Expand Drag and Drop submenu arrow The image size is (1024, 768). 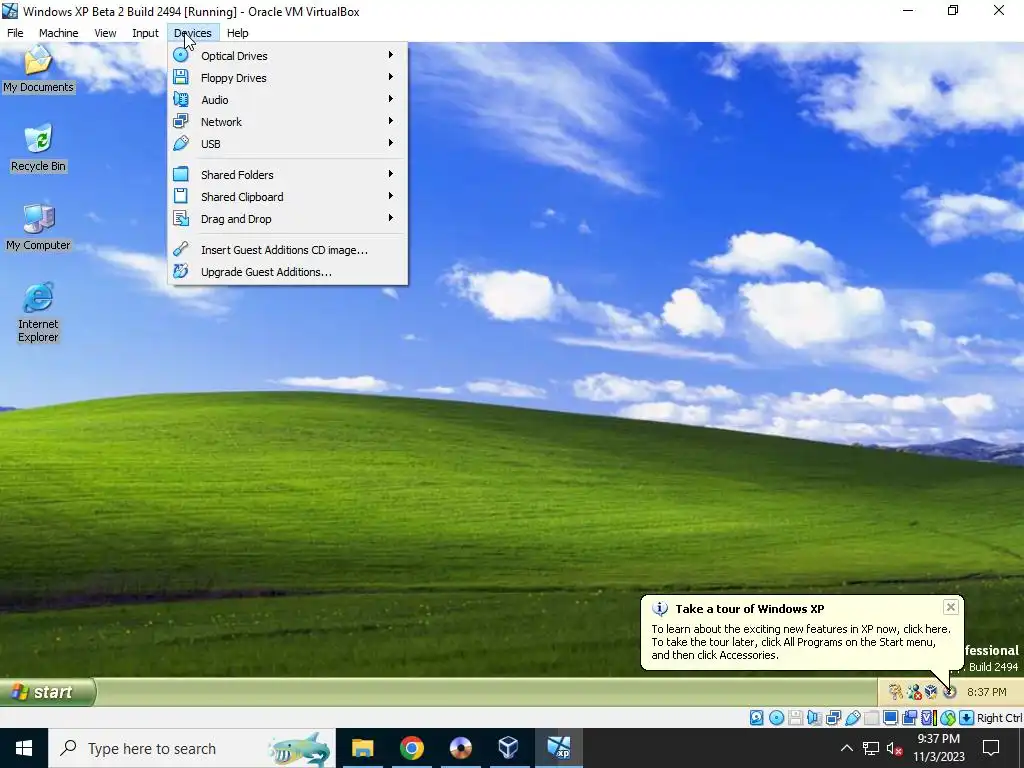[x=391, y=218]
